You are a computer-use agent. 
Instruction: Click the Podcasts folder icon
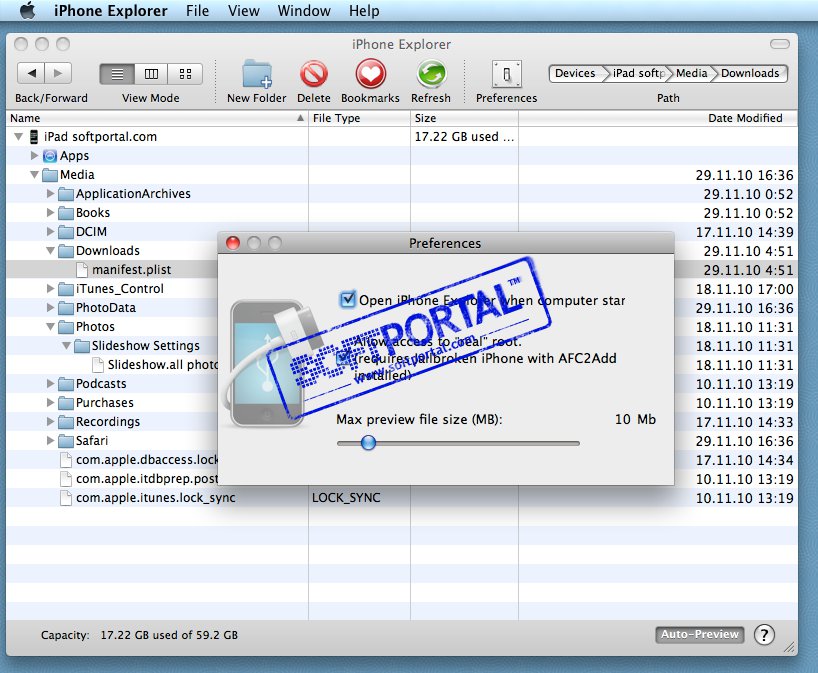point(66,384)
